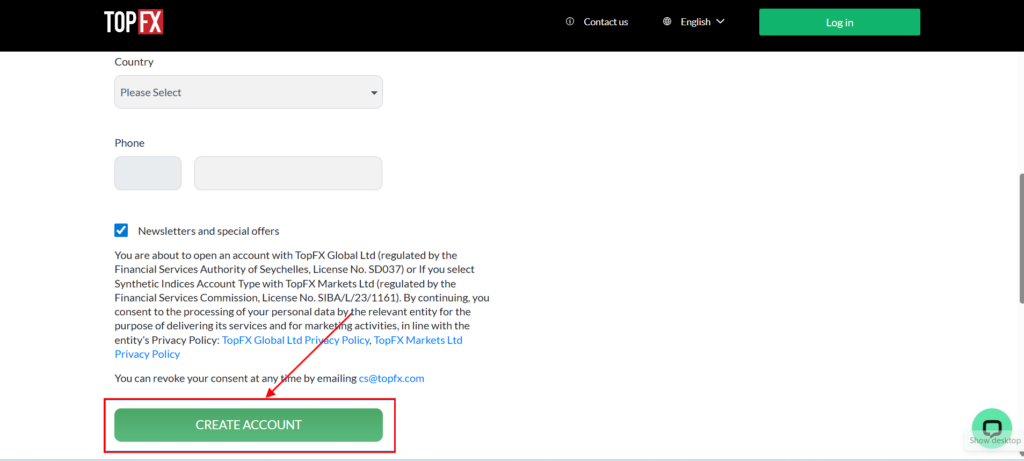1024x461 pixels.
Task: Open TopFX Global Ltd Privacy Policy link
Action: pyautogui.click(x=295, y=341)
